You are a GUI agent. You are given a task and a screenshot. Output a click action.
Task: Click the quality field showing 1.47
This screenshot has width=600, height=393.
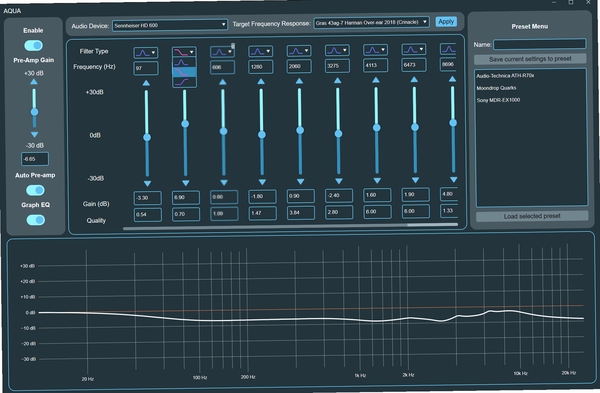(x=262, y=213)
